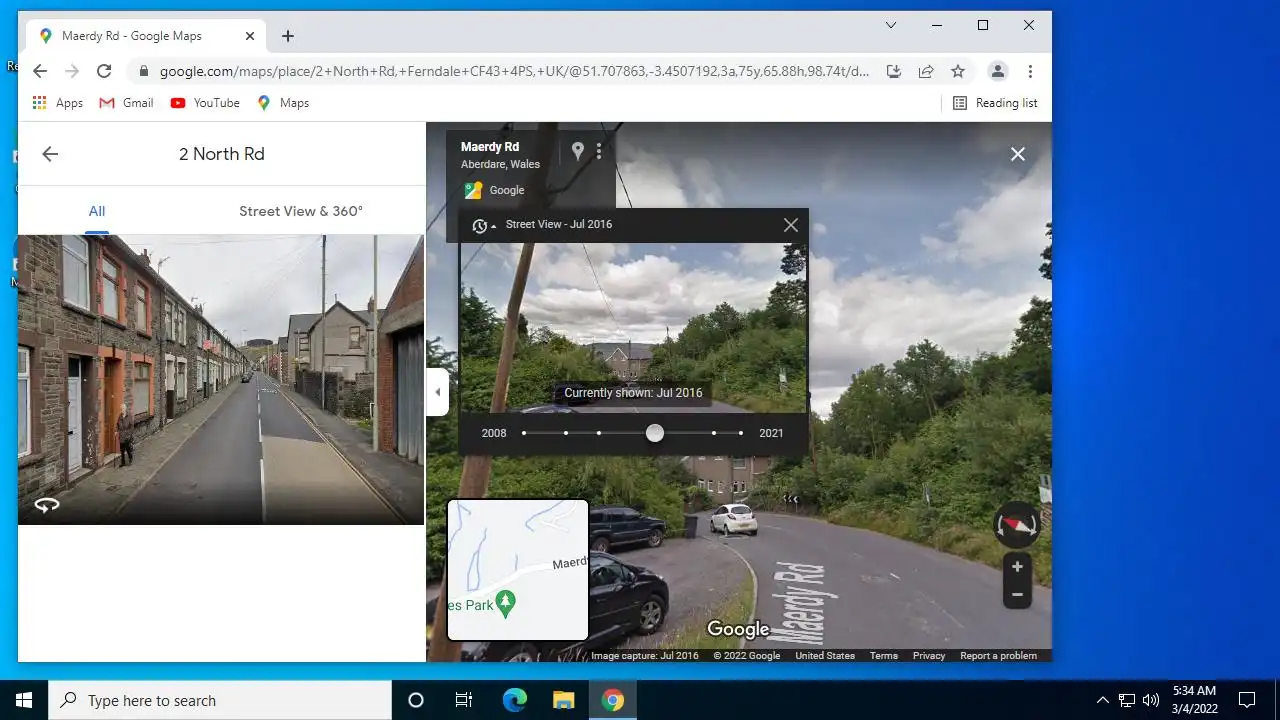
Task: Click the current Jul 2016 slider handle
Action: coord(655,433)
